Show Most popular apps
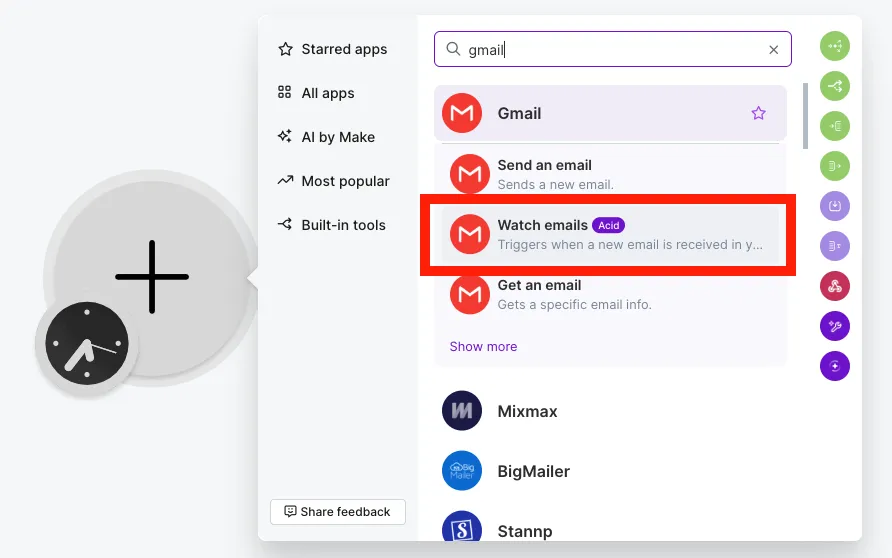The image size is (892, 558). 334,181
